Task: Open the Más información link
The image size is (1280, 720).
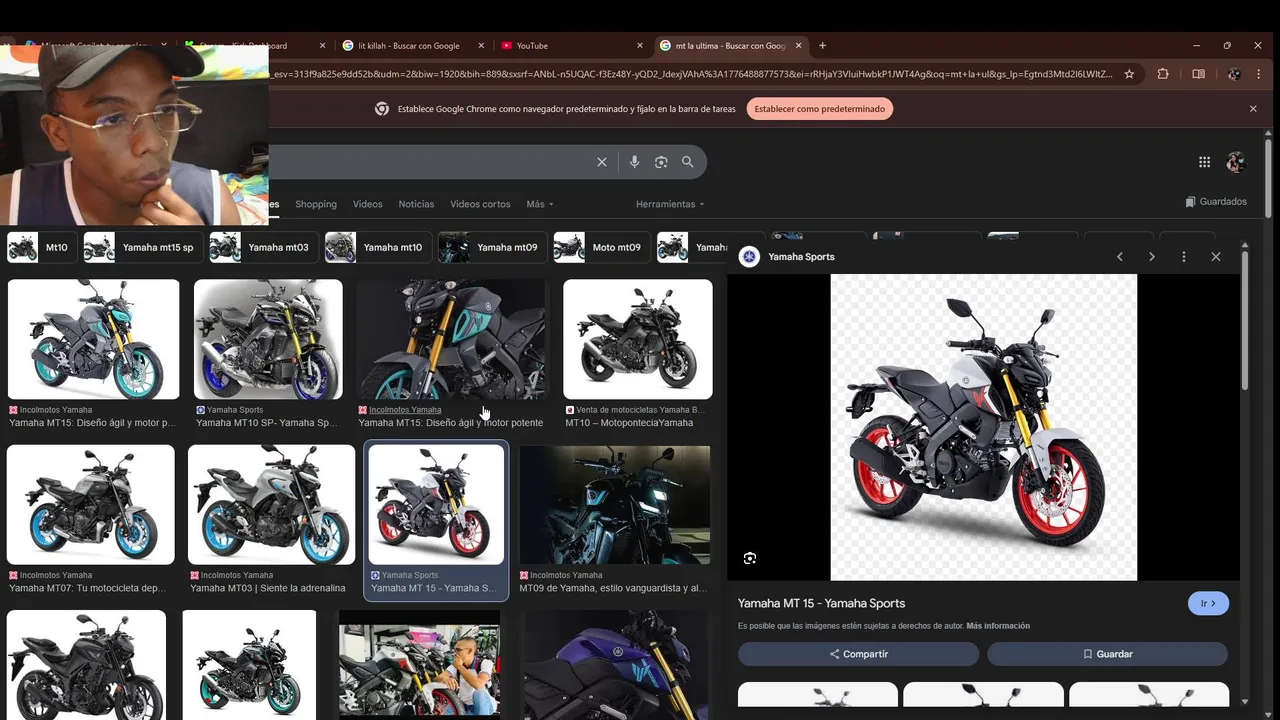Action: (998, 626)
